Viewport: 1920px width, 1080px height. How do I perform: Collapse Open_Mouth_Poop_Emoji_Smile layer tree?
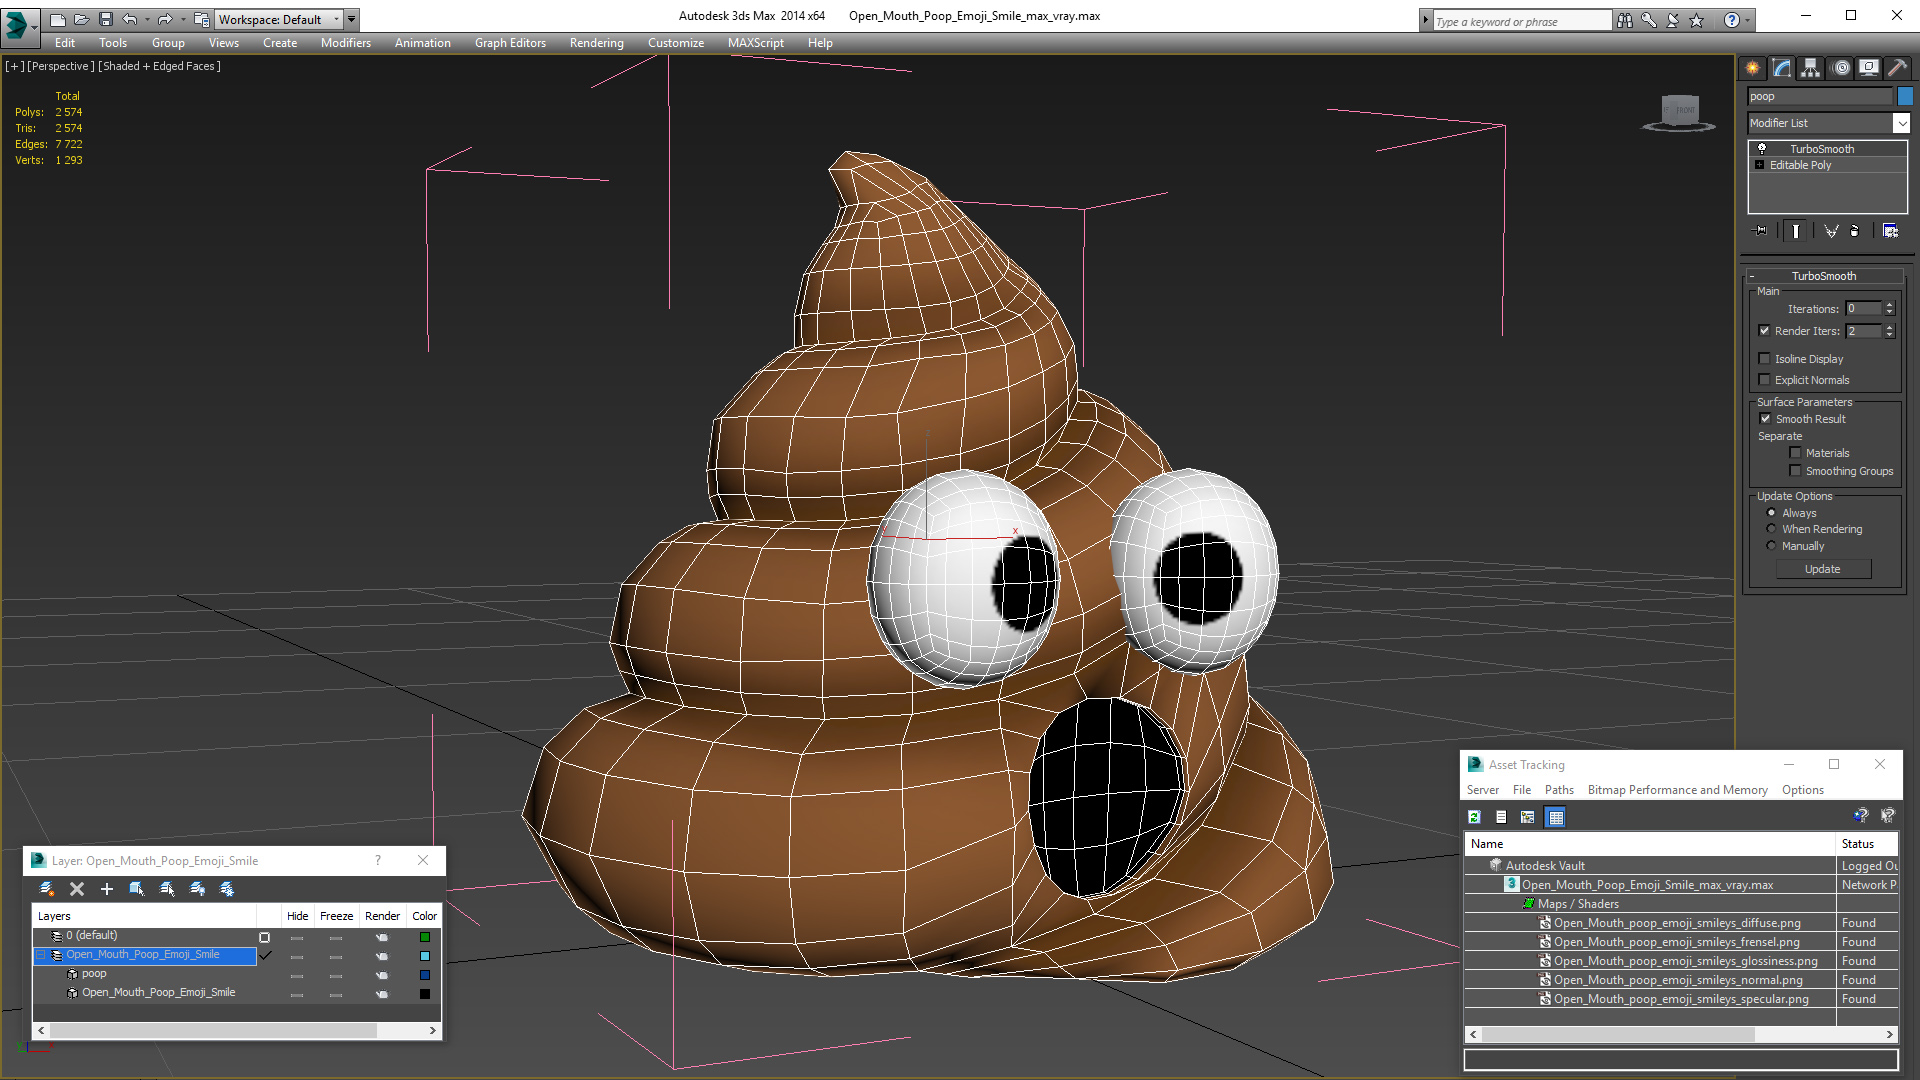pyautogui.click(x=41, y=955)
